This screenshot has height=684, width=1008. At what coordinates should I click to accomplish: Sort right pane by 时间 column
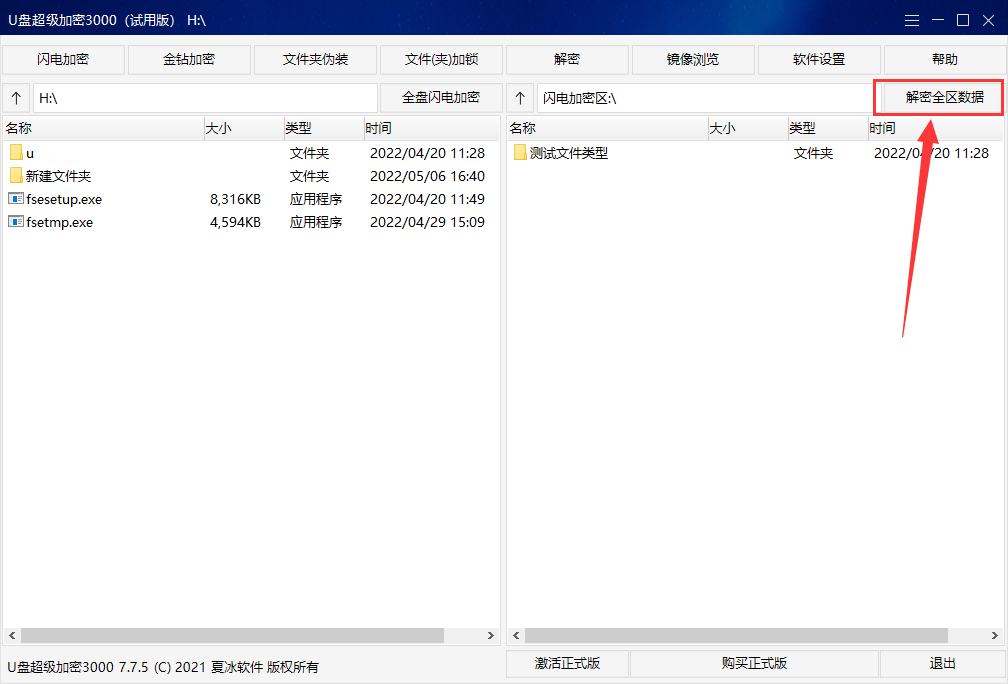tap(935, 128)
